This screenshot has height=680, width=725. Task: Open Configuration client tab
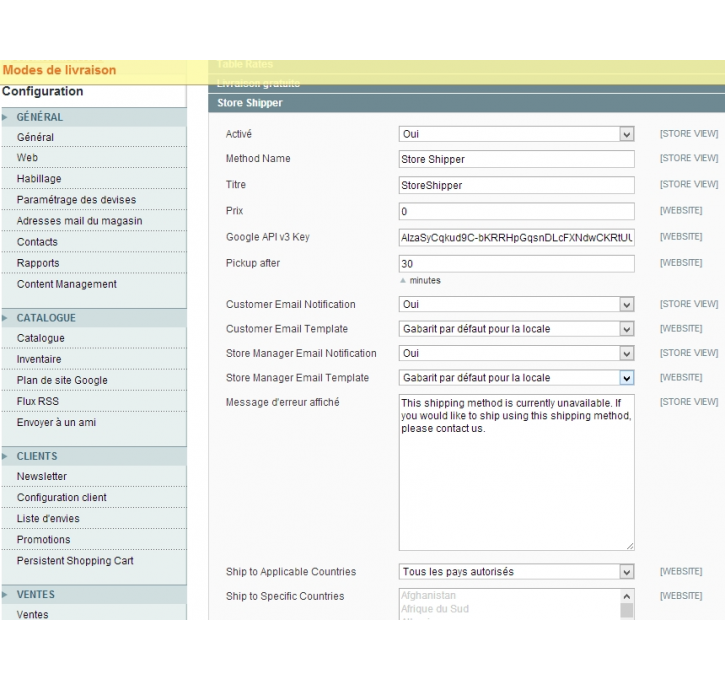pos(94,497)
